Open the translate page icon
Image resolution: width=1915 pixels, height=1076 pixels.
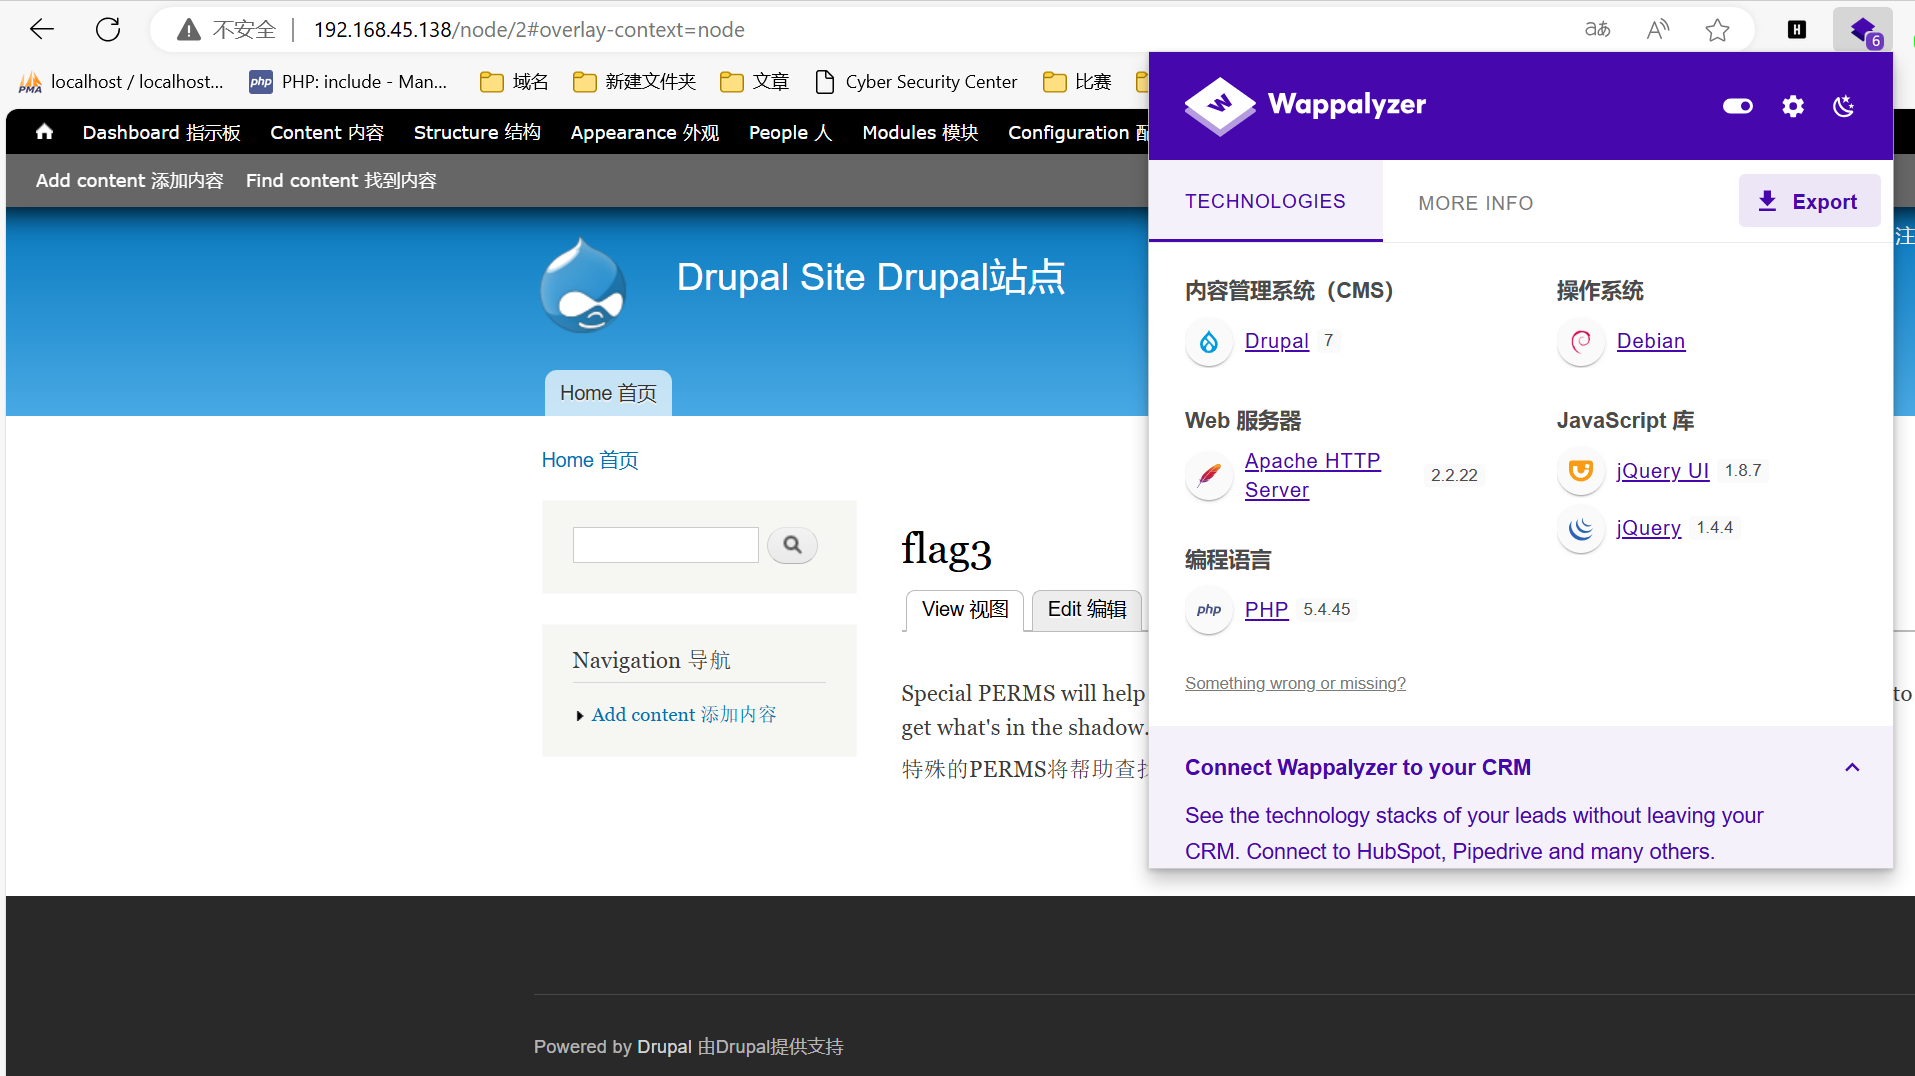point(1598,30)
